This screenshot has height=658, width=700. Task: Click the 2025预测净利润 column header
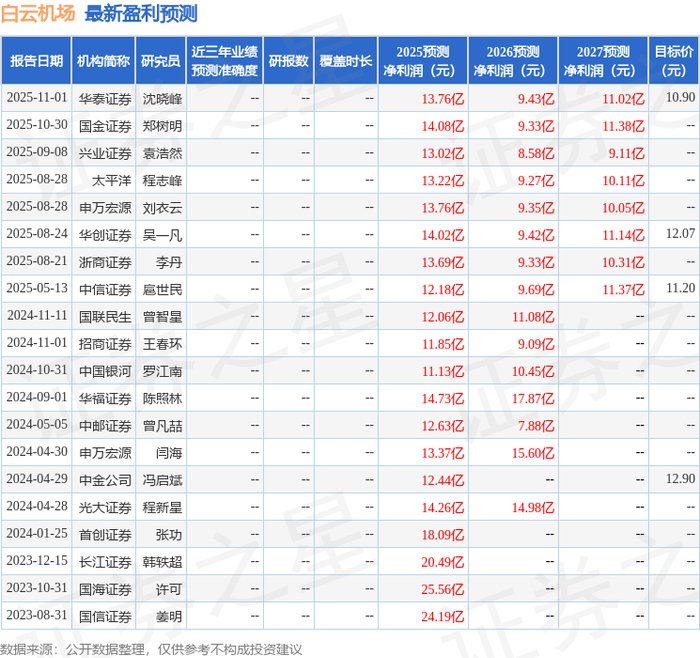pos(423,61)
